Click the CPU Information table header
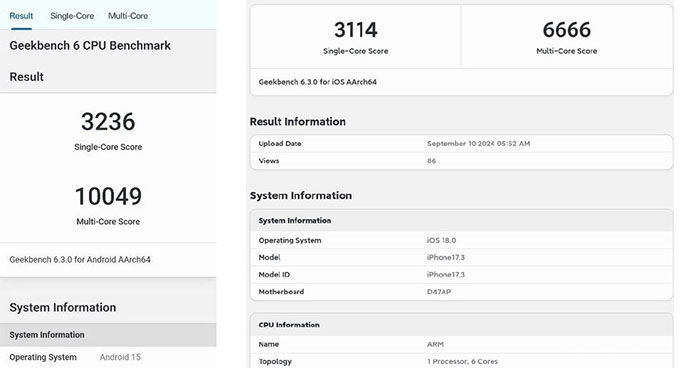The width and height of the screenshot is (680, 368). 461,325
